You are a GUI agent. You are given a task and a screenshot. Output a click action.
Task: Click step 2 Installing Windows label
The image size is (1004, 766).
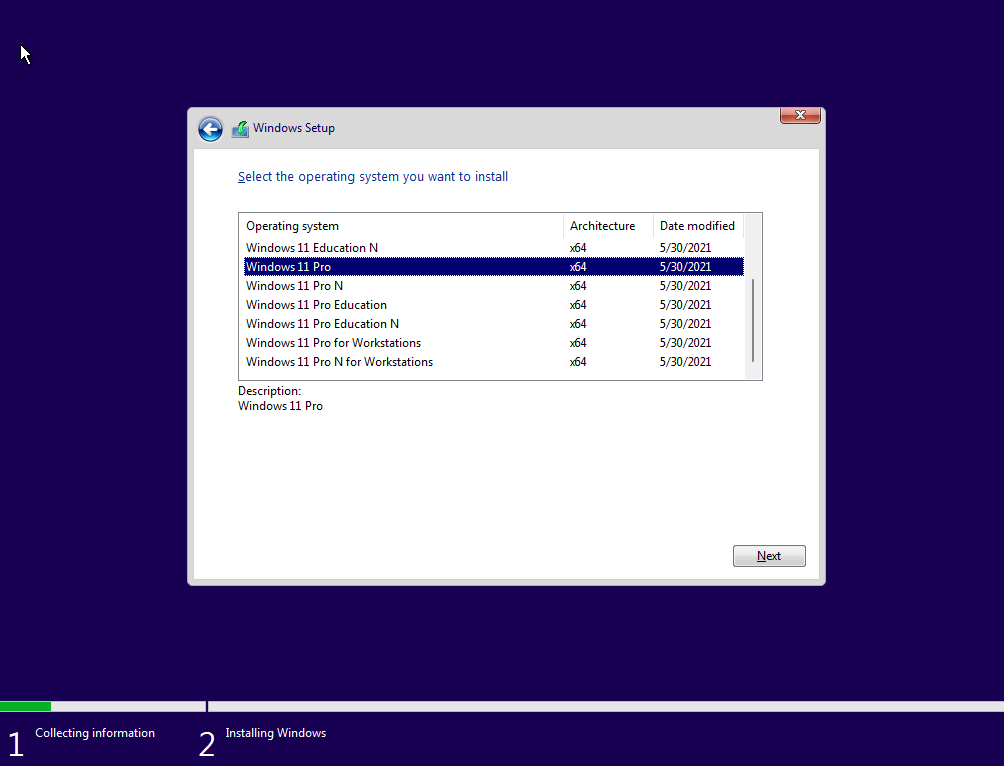(x=275, y=733)
